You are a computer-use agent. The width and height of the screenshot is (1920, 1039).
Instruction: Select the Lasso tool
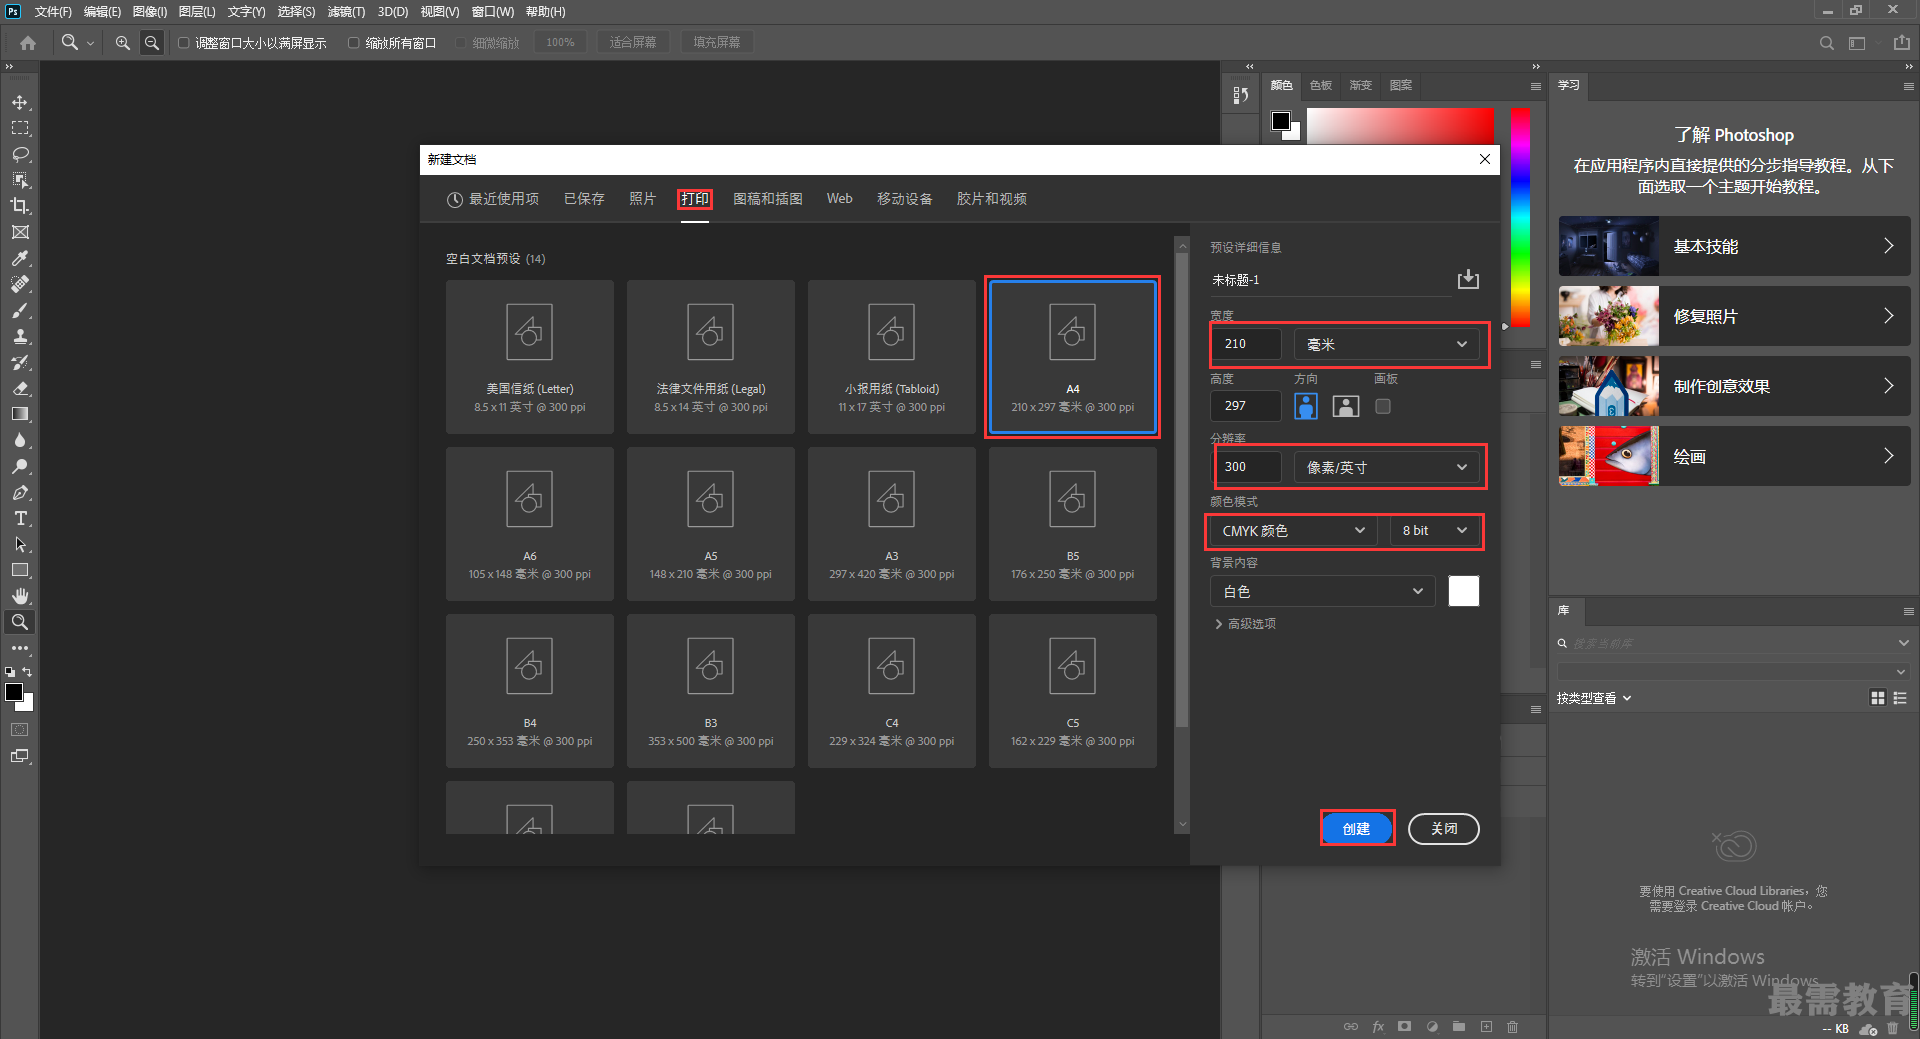20,155
